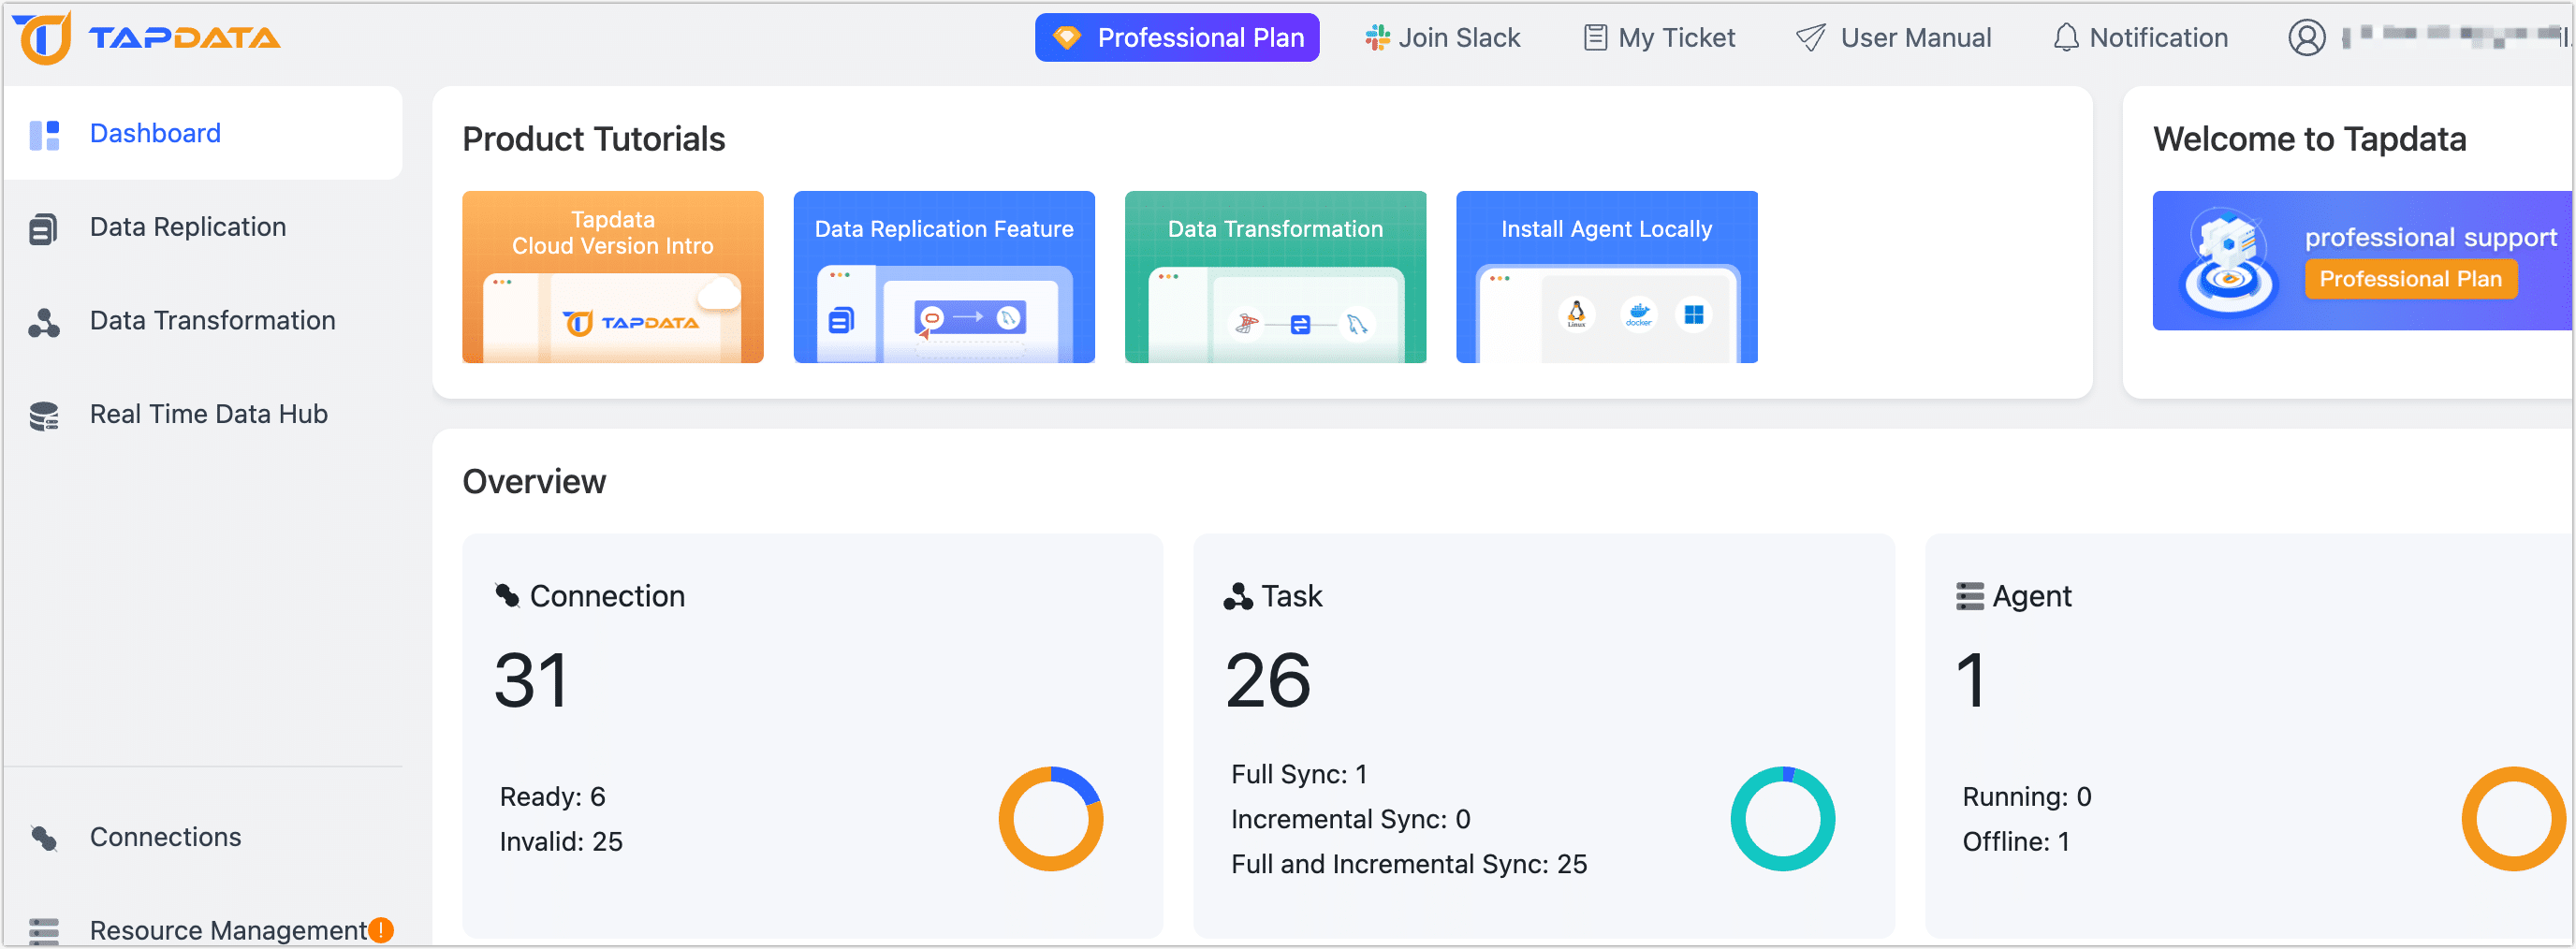Screen dimensions: 2576x949
Task: Click the Join Slack link
Action: click(x=1442, y=38)
